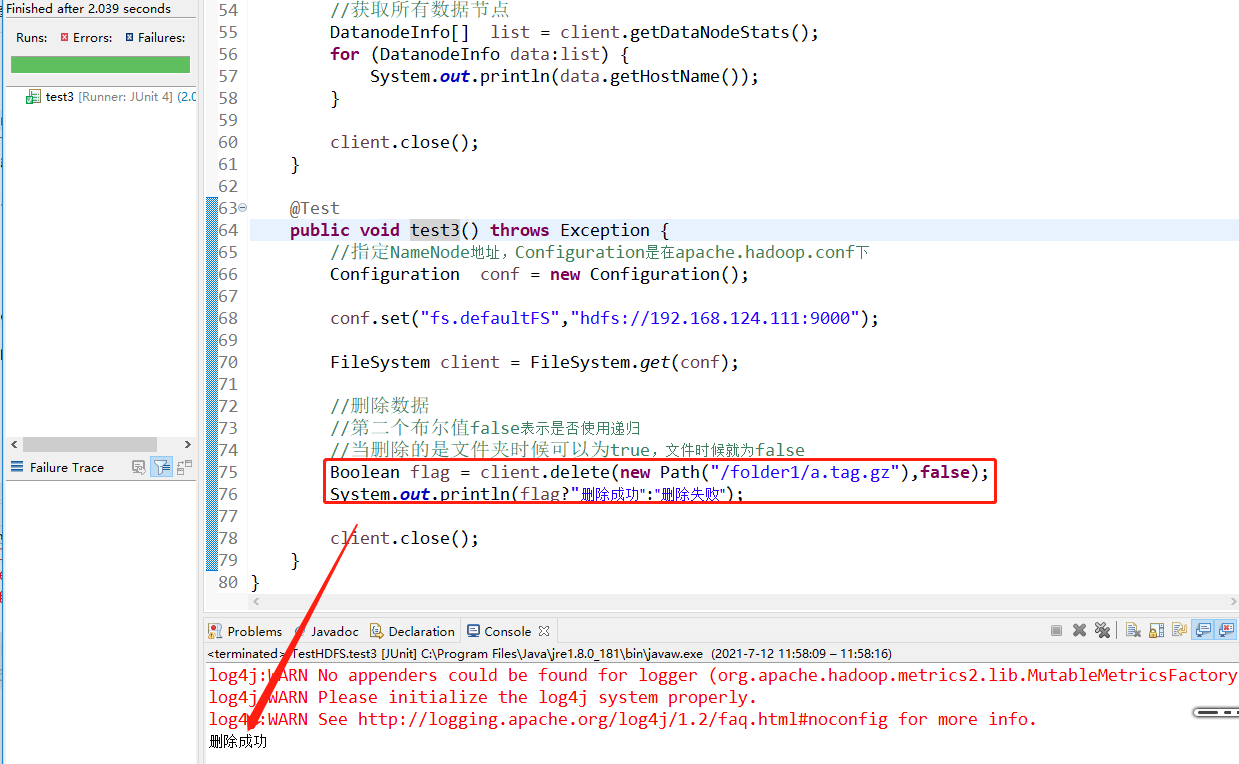Click the '//获取所有数据节点' comment on line 54
1239x764 pixels.
[x=420, y=10]
